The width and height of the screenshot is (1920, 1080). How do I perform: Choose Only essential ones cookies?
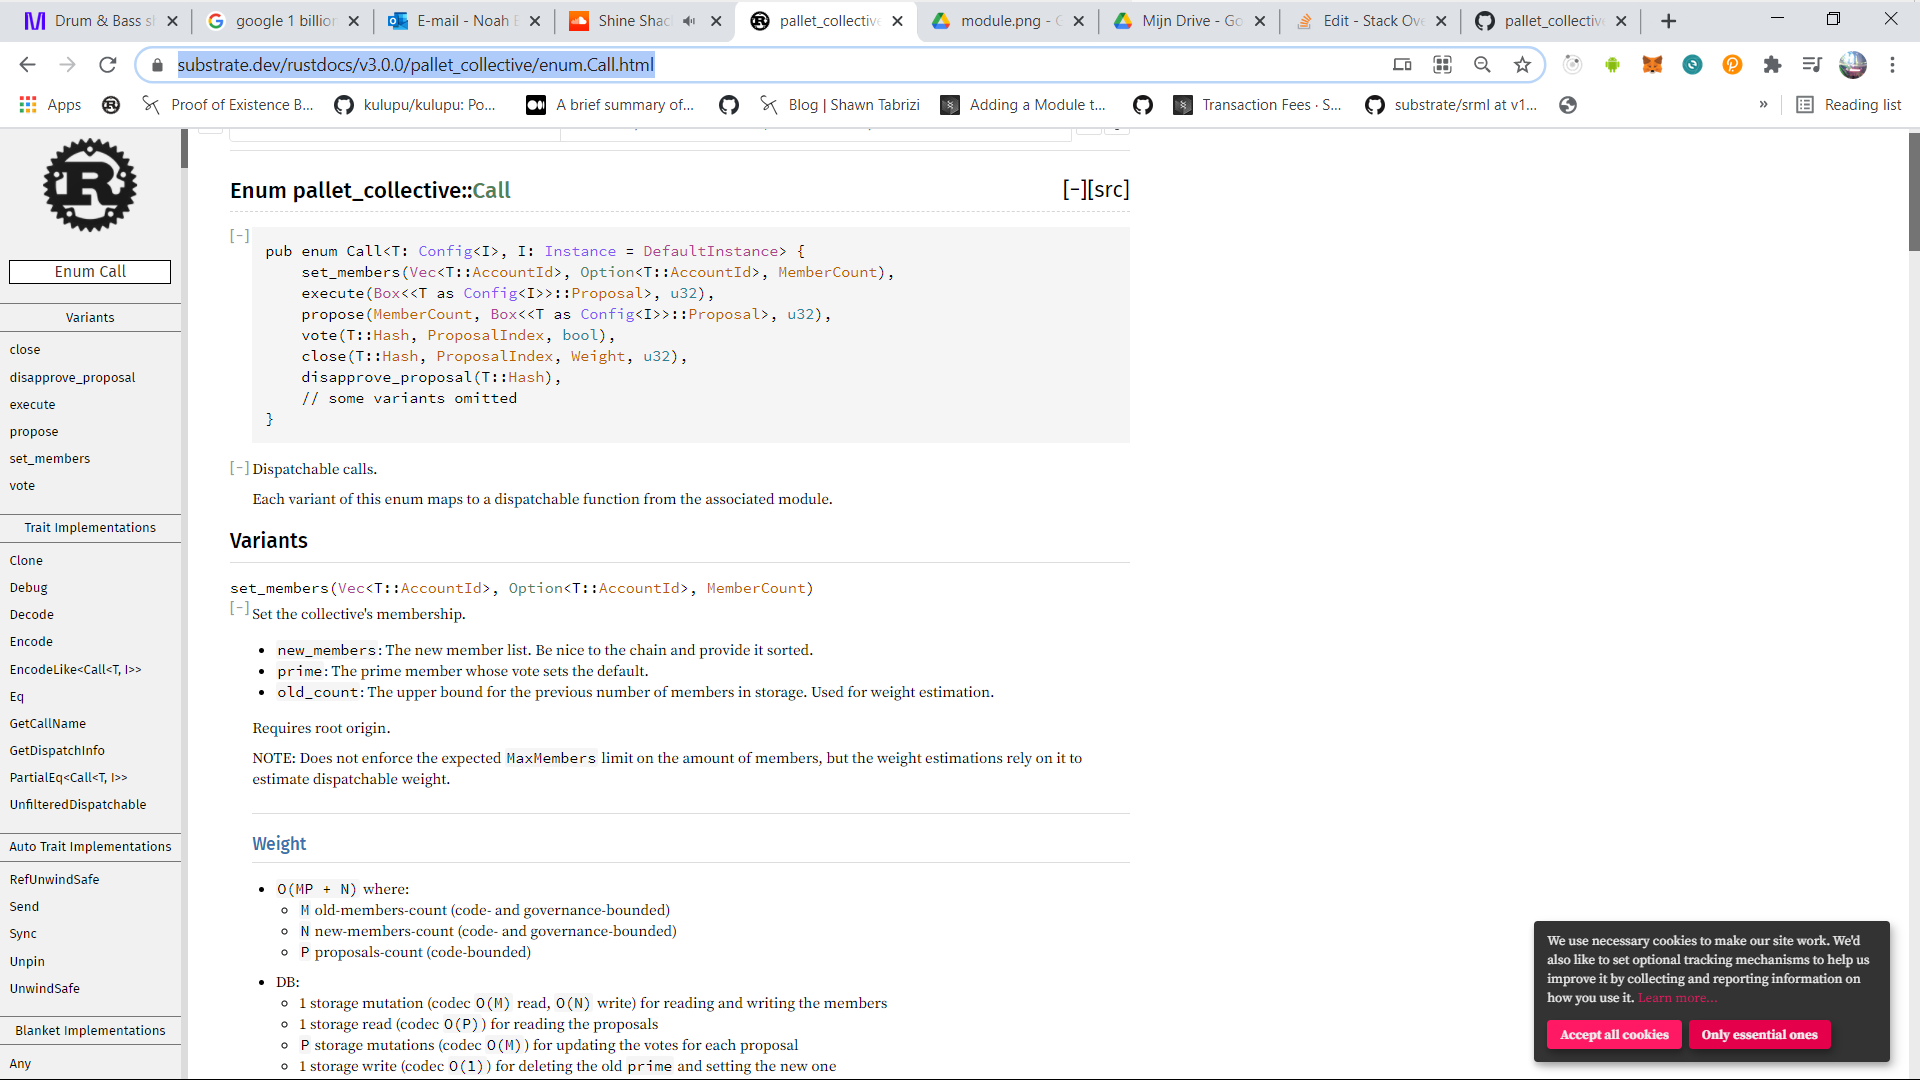pyautogui.click(x=1759, y=1035)
